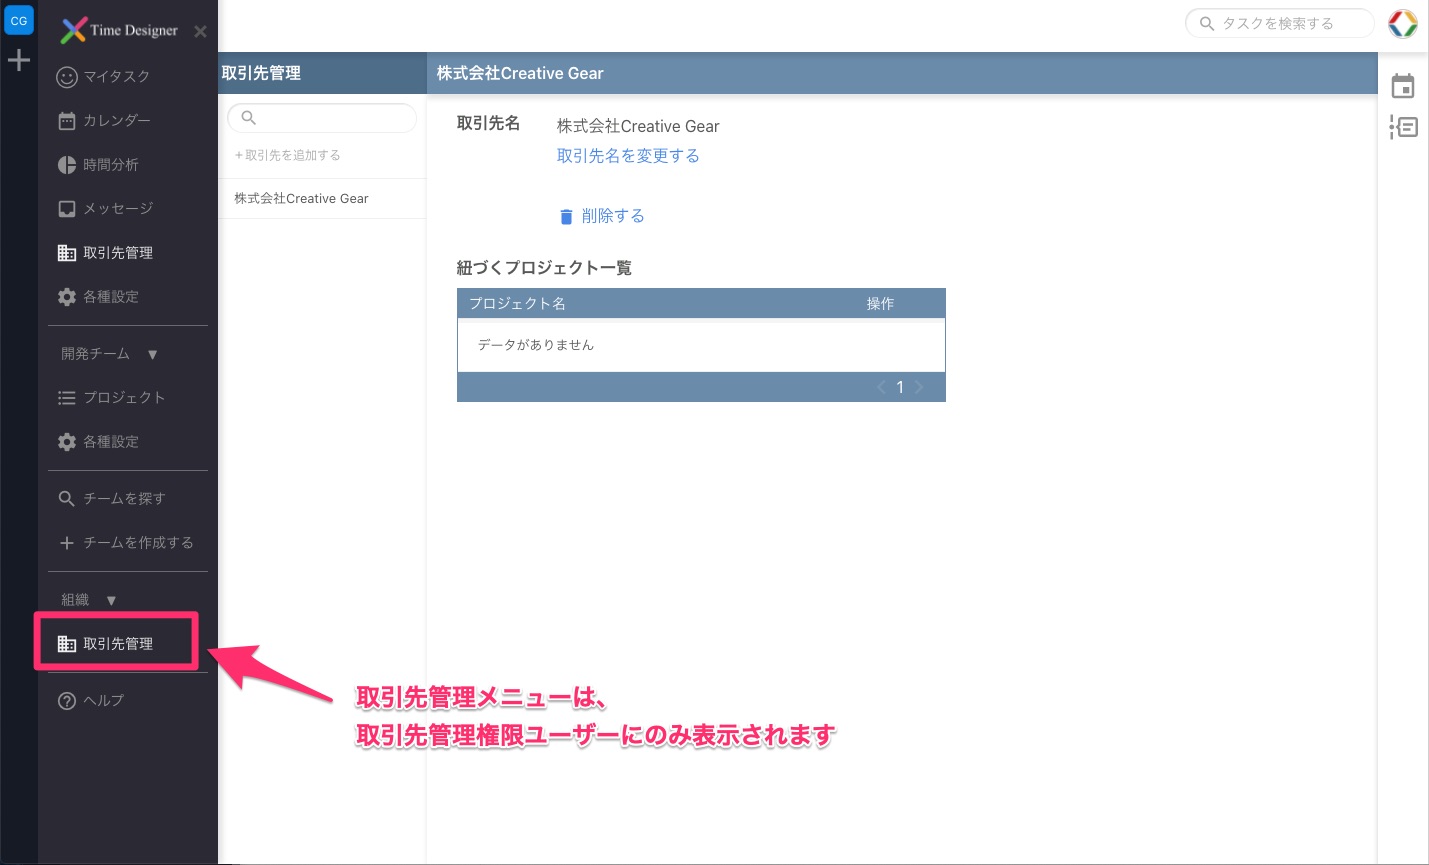Click the trash icon beside 削除する

point(566,216)
